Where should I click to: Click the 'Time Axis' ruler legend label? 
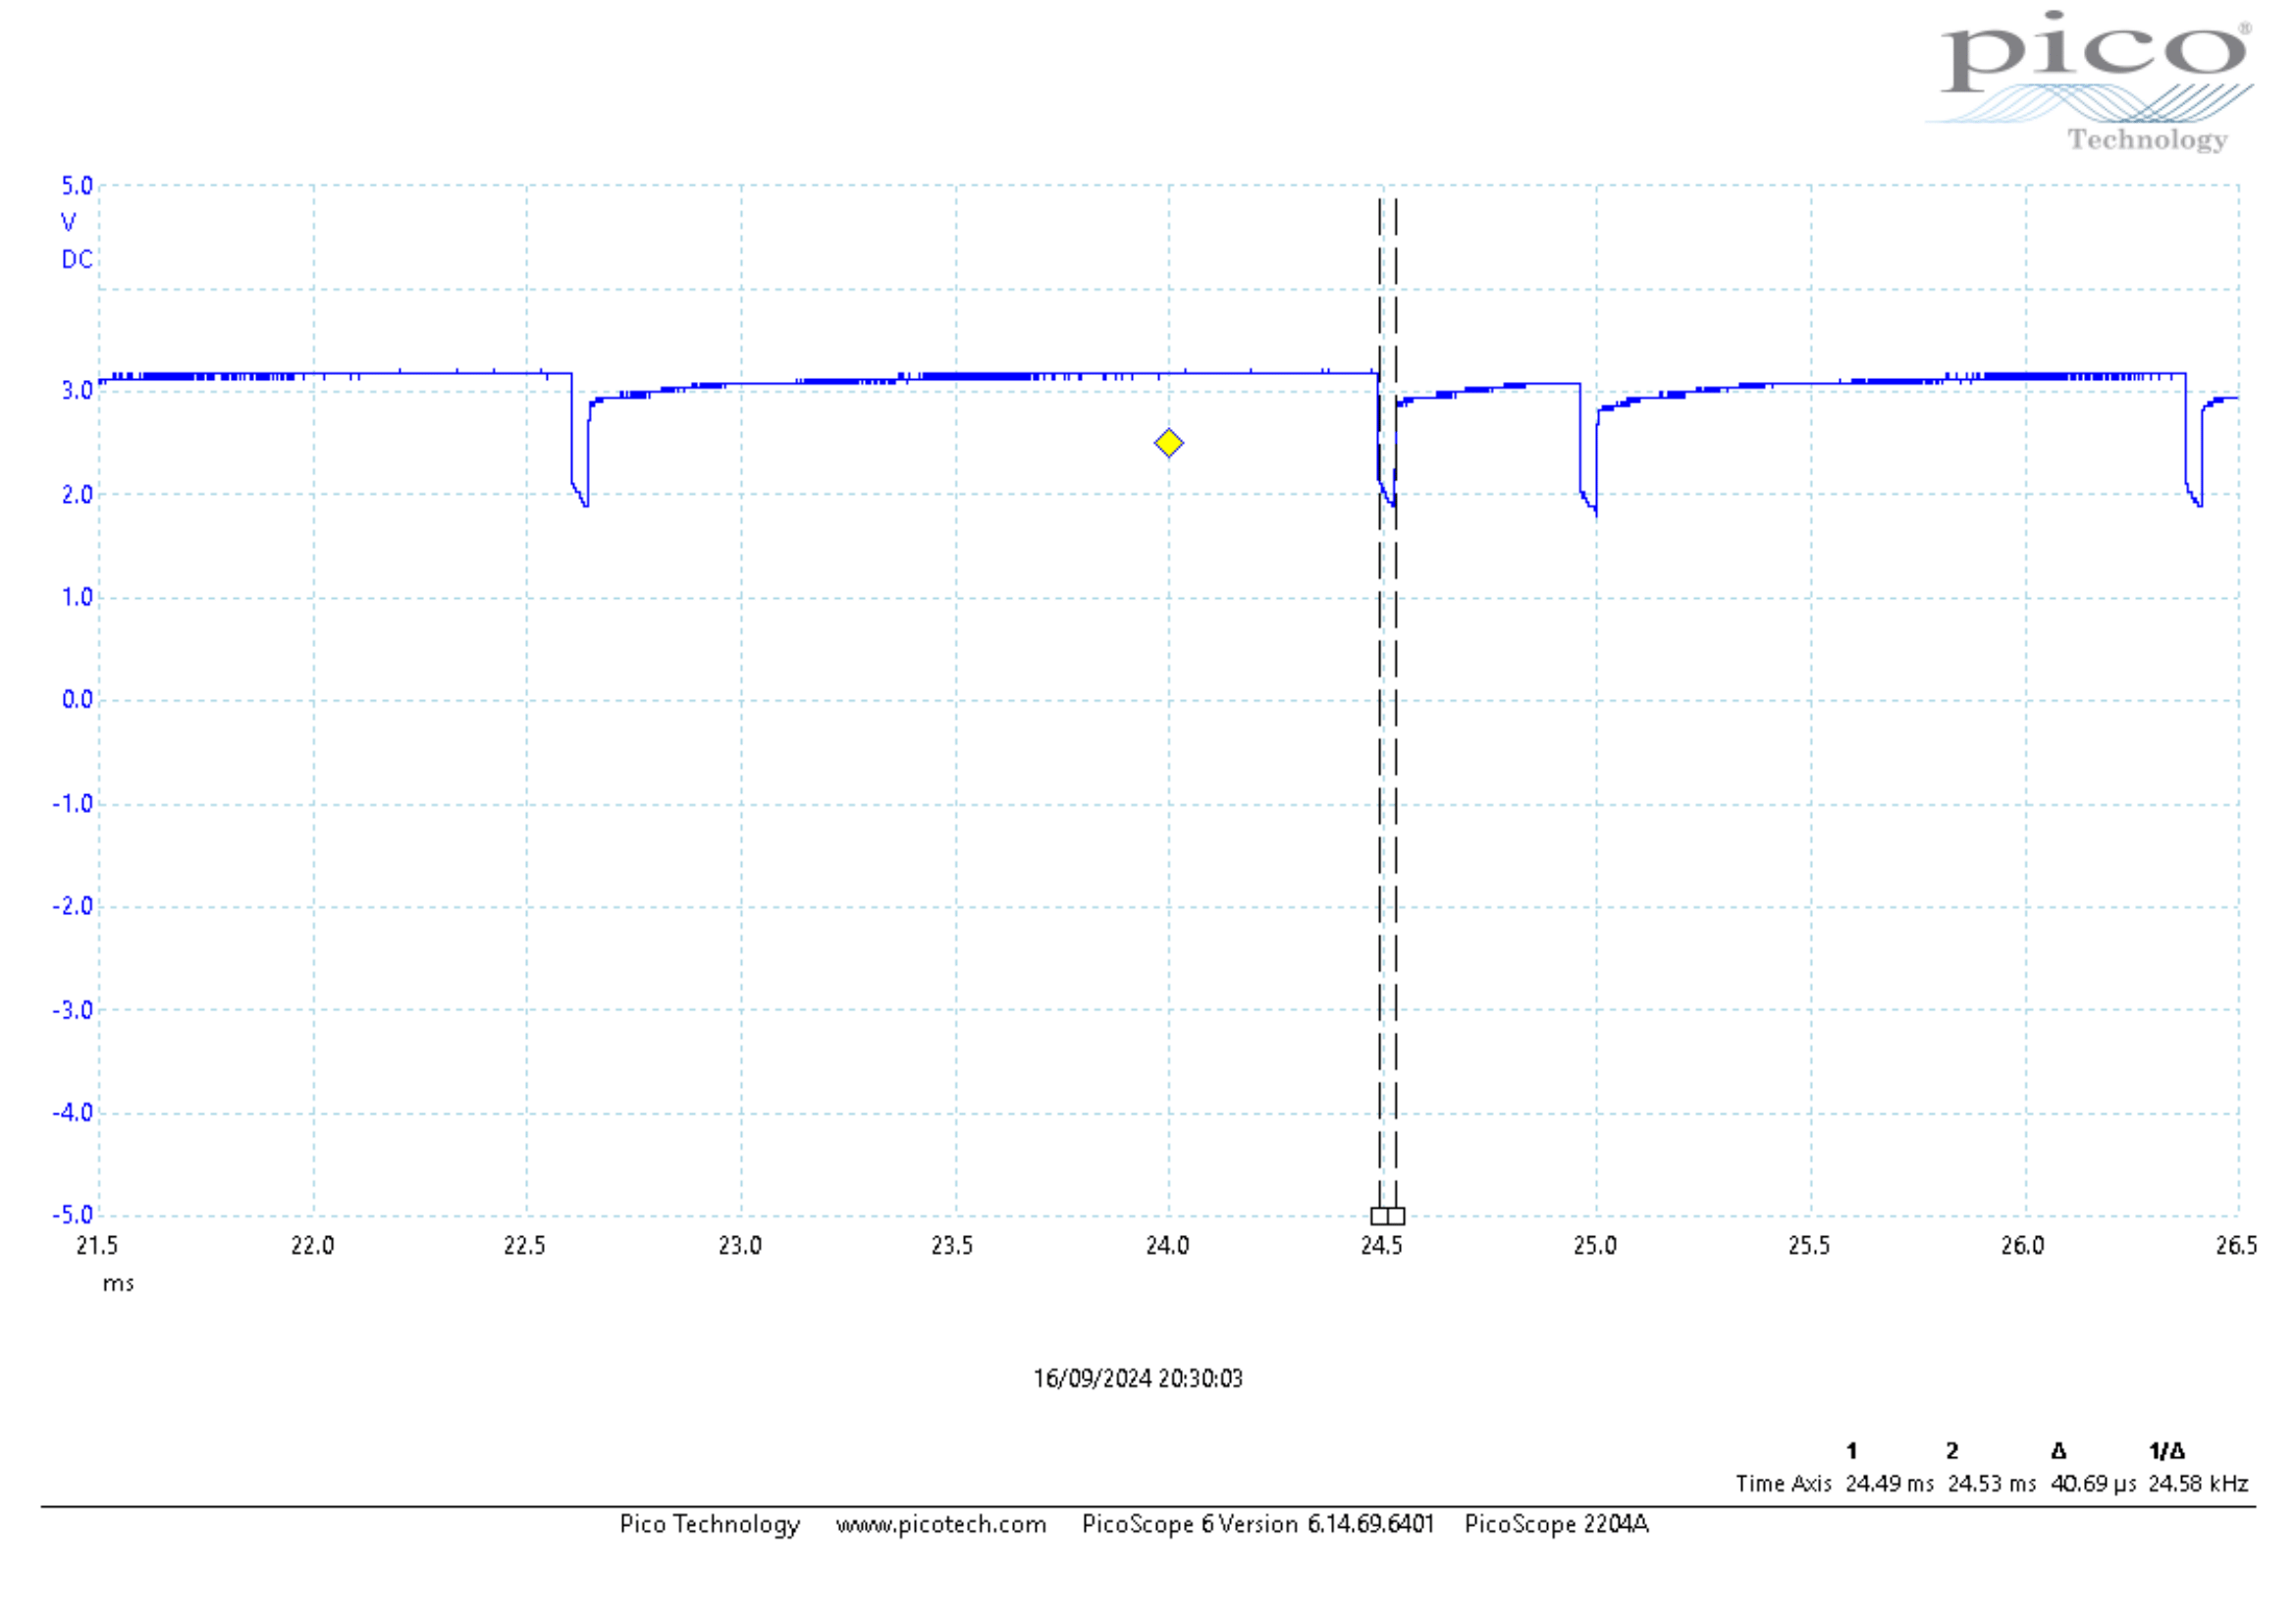pyautogui.click(x=1784, y=1484)
